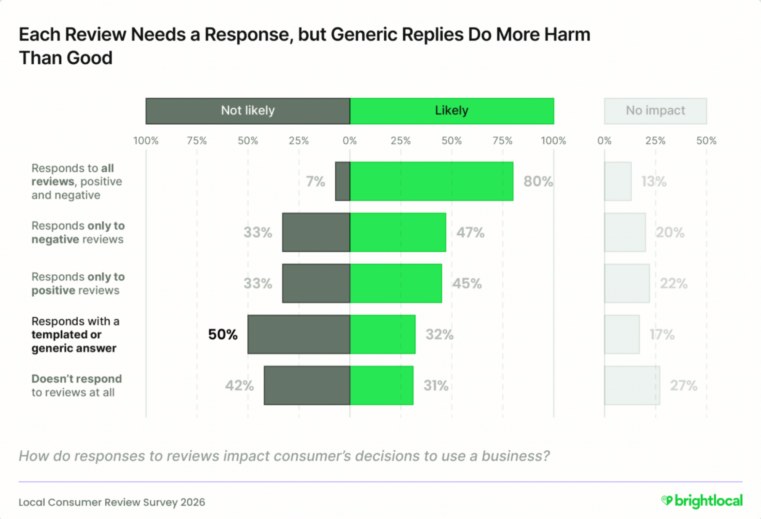Click 'Local Consumer Review Survey 2026' footer text
This screenshot has height=519, width=761.
coord(112,502)
